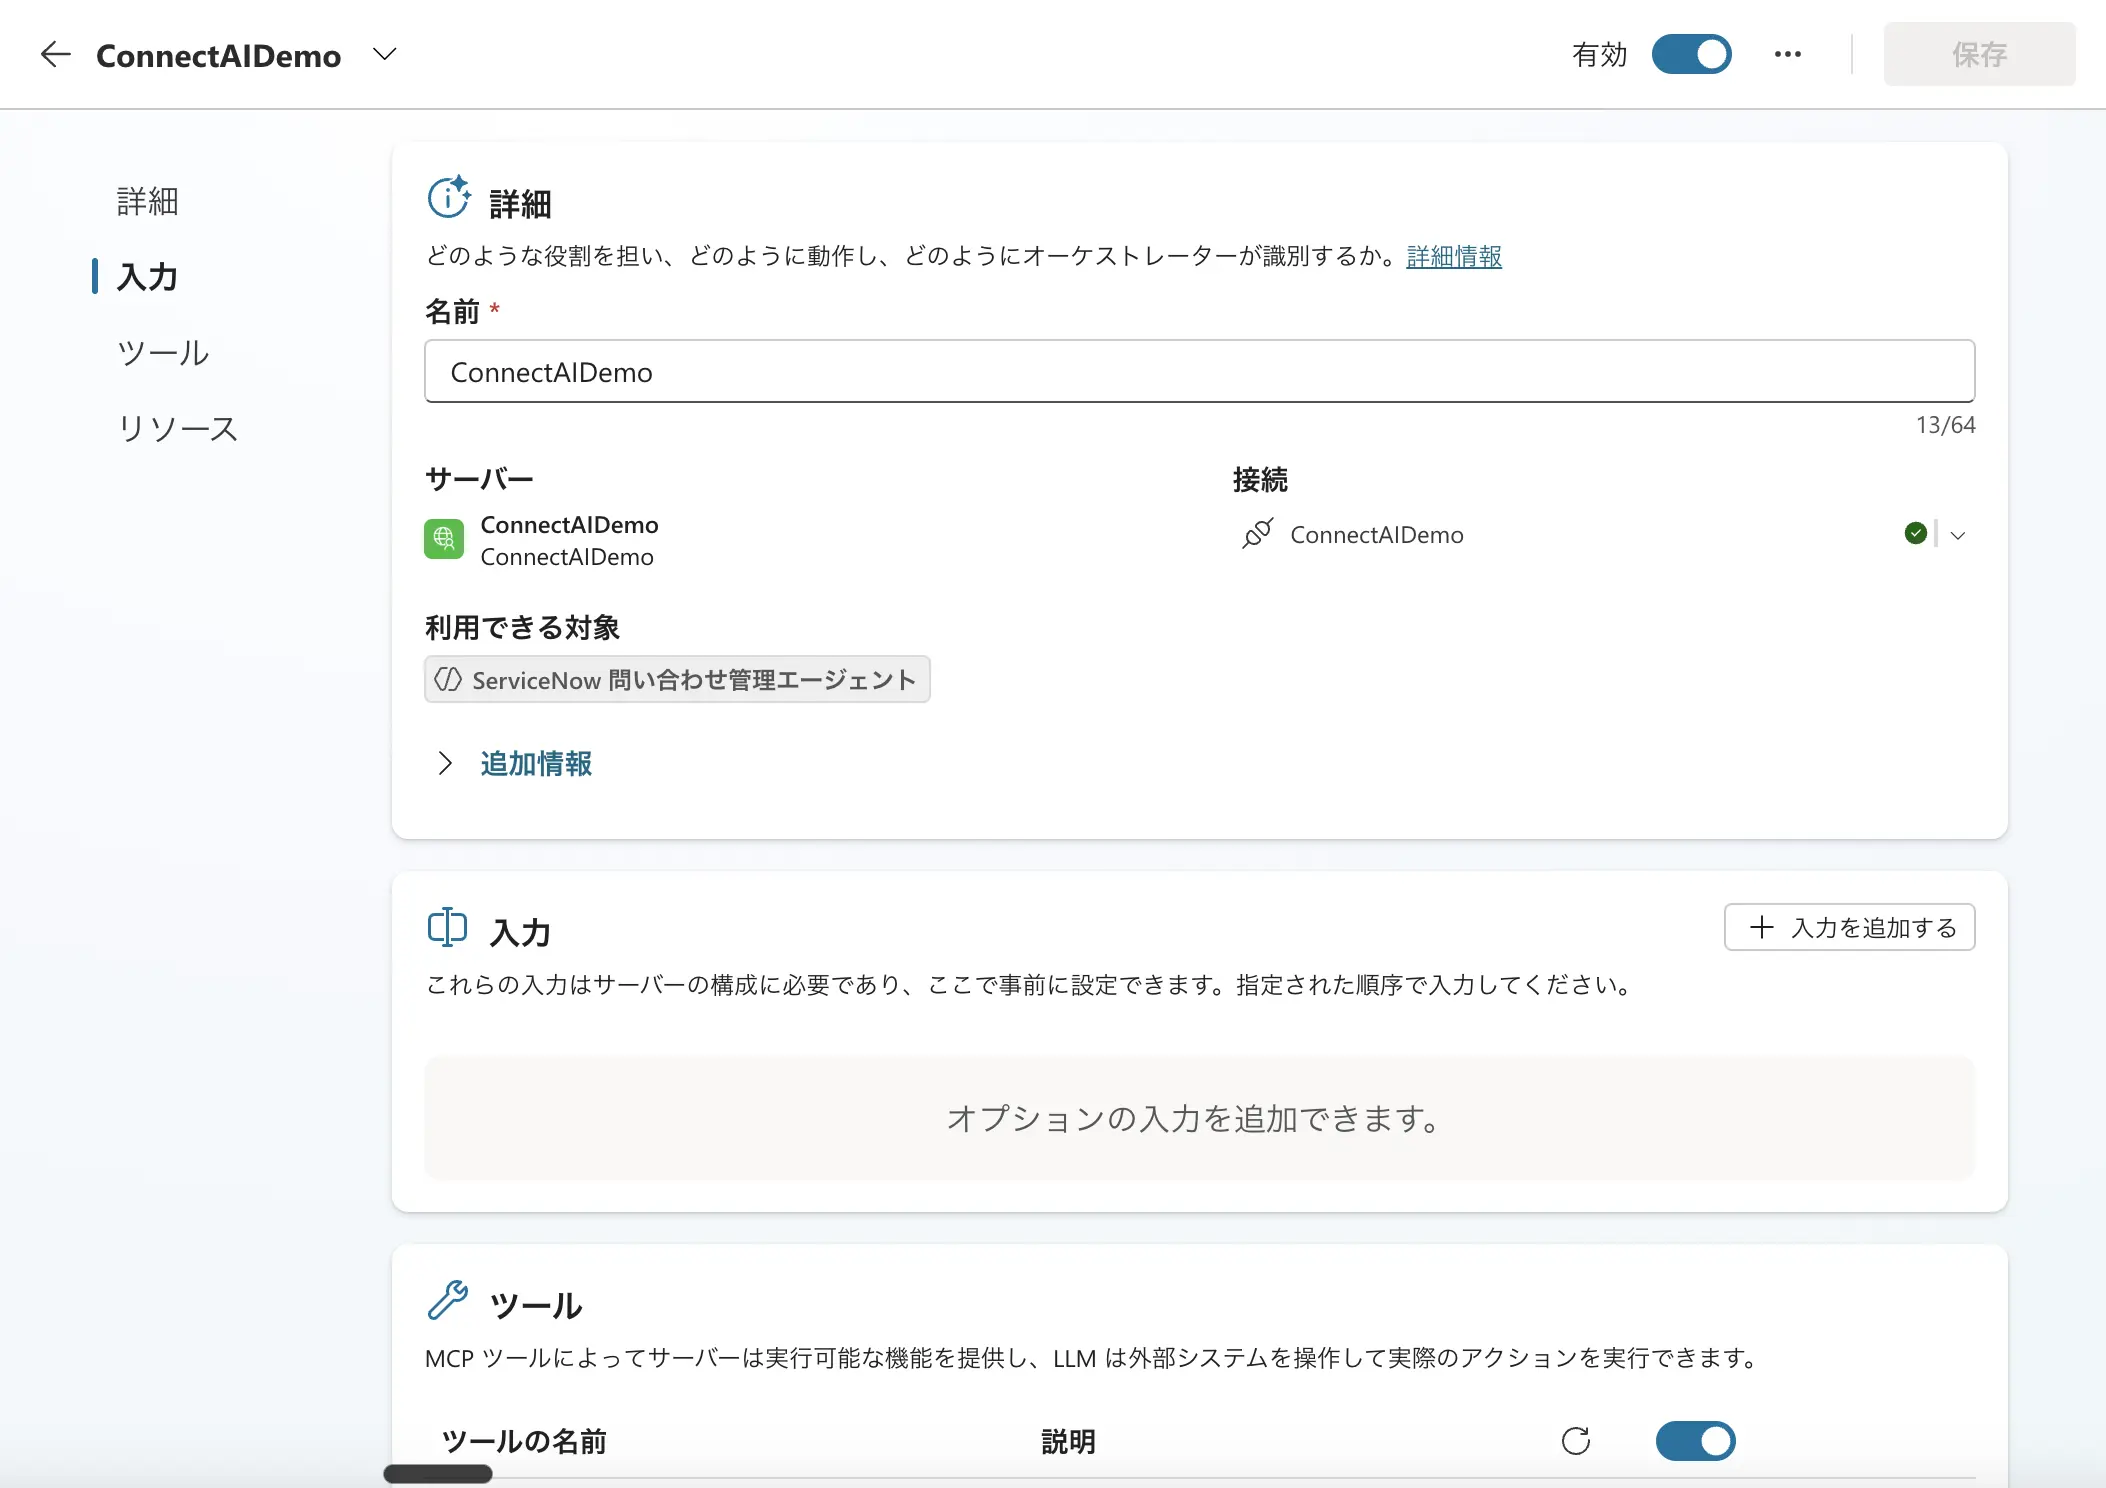Click the globe server icon for ConnectAIDemo
The height and width of the screenshot is (1488, 2106).
[444, 538]
